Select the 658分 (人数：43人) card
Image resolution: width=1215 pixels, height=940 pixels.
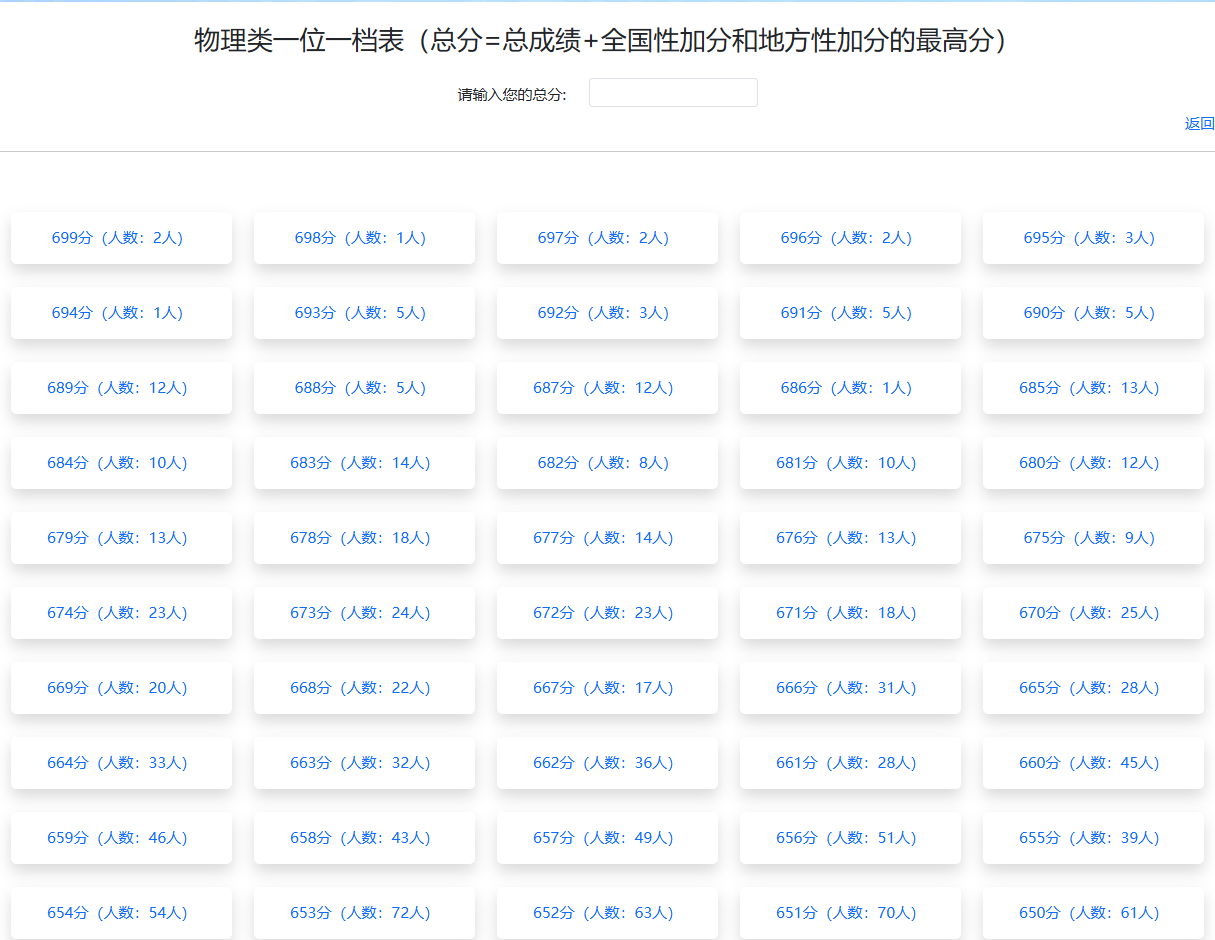[x=364, y=838]
